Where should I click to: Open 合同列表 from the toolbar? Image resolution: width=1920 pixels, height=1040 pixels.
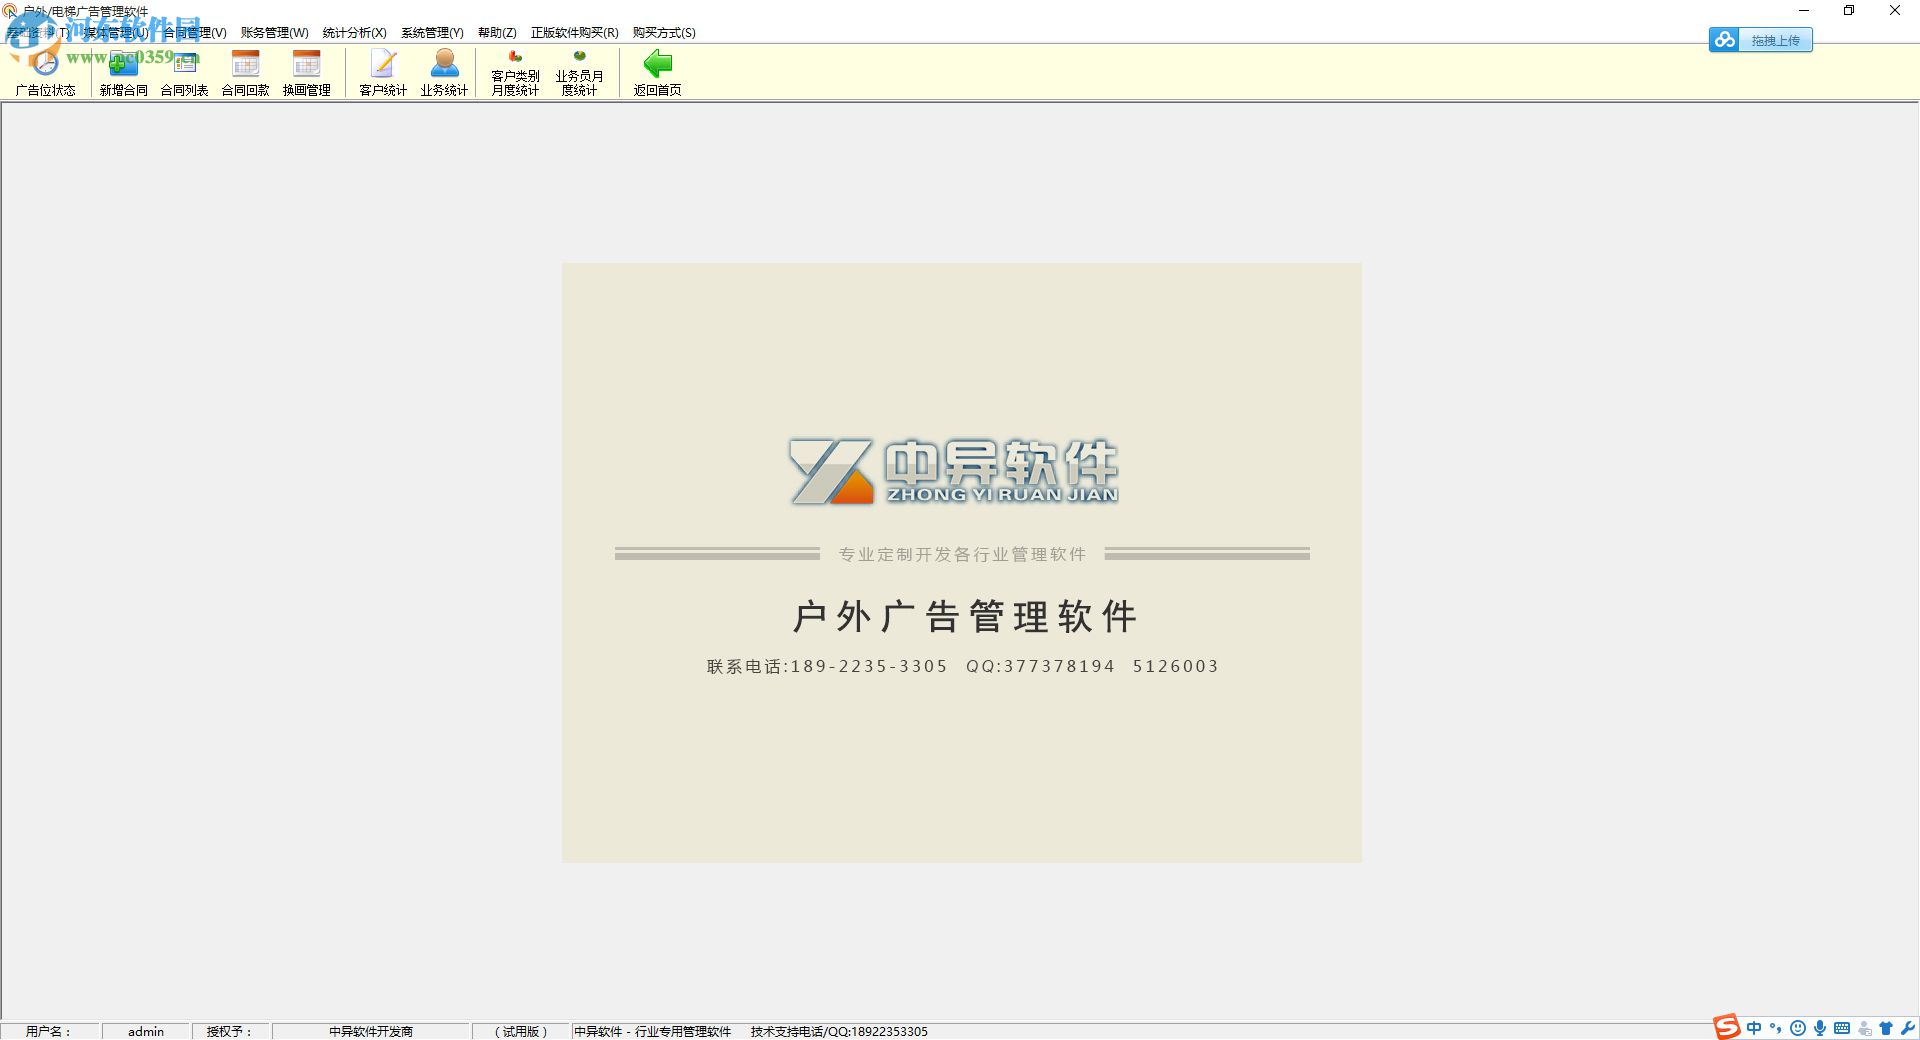click(185, 70)
